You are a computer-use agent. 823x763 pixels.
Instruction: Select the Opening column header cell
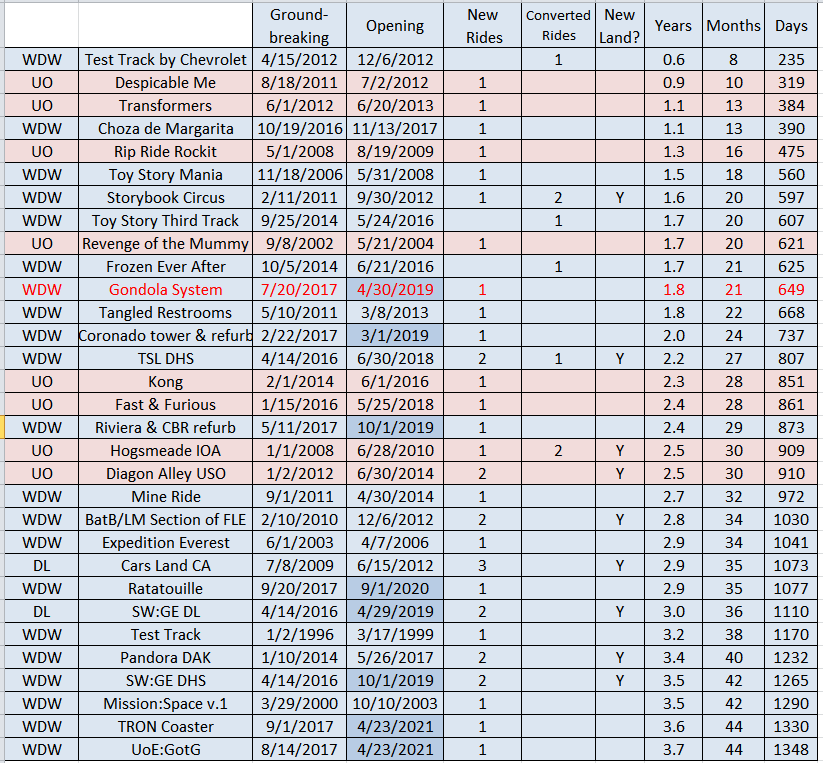[x=395, y=26]
